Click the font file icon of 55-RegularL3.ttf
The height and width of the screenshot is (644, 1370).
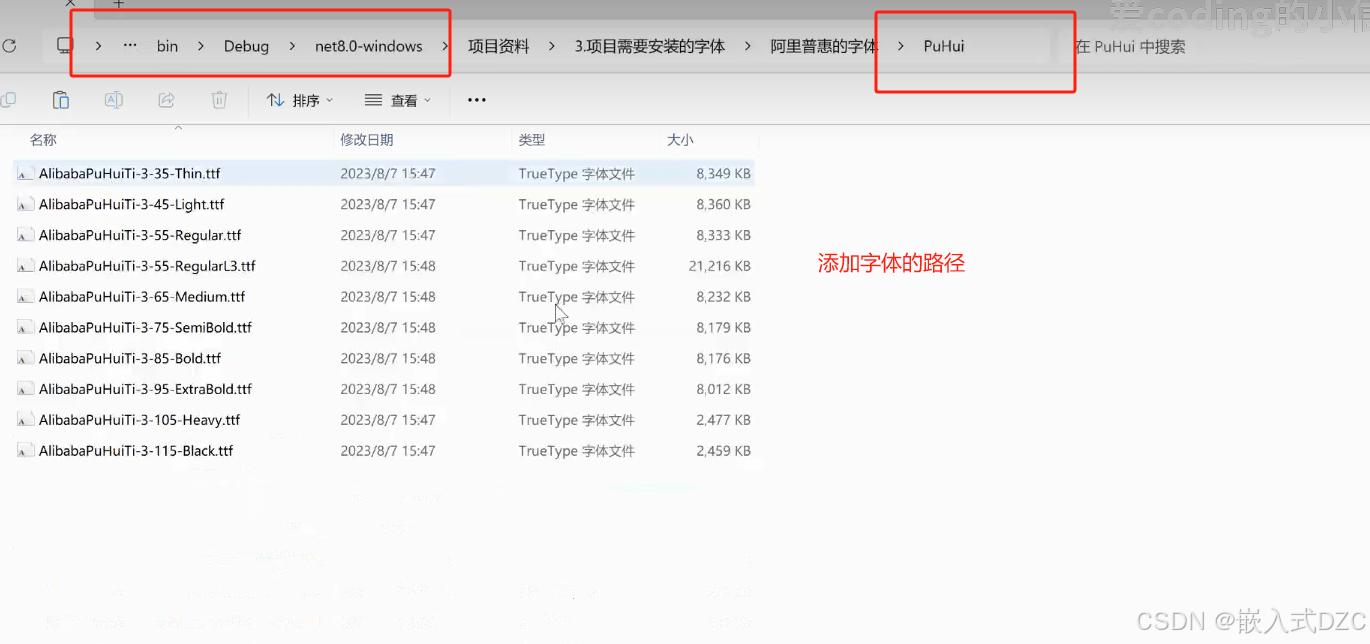point(26,266)
